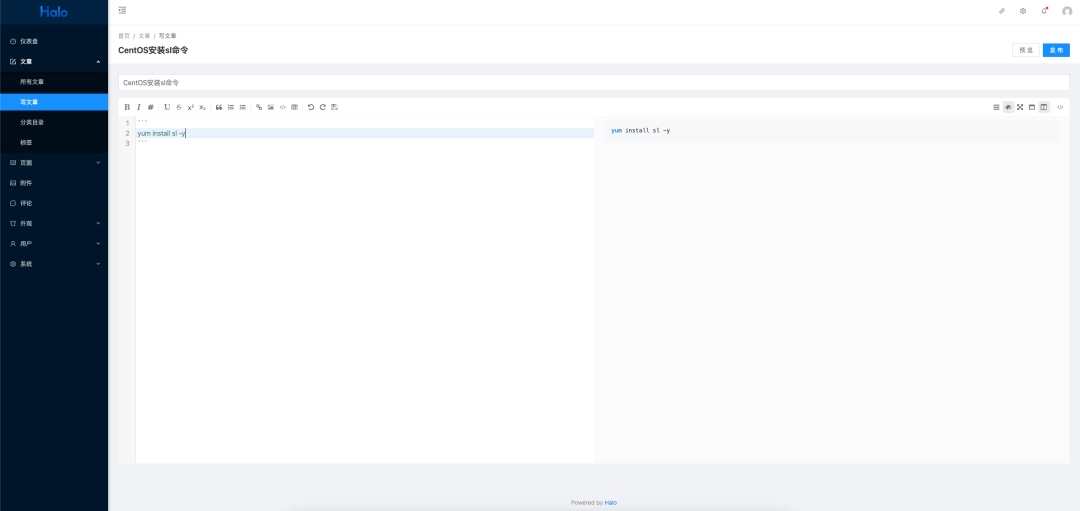Apply superscript formatting
The height and width of the screenshot is (511, 1080).
click(x=191, y=107)
